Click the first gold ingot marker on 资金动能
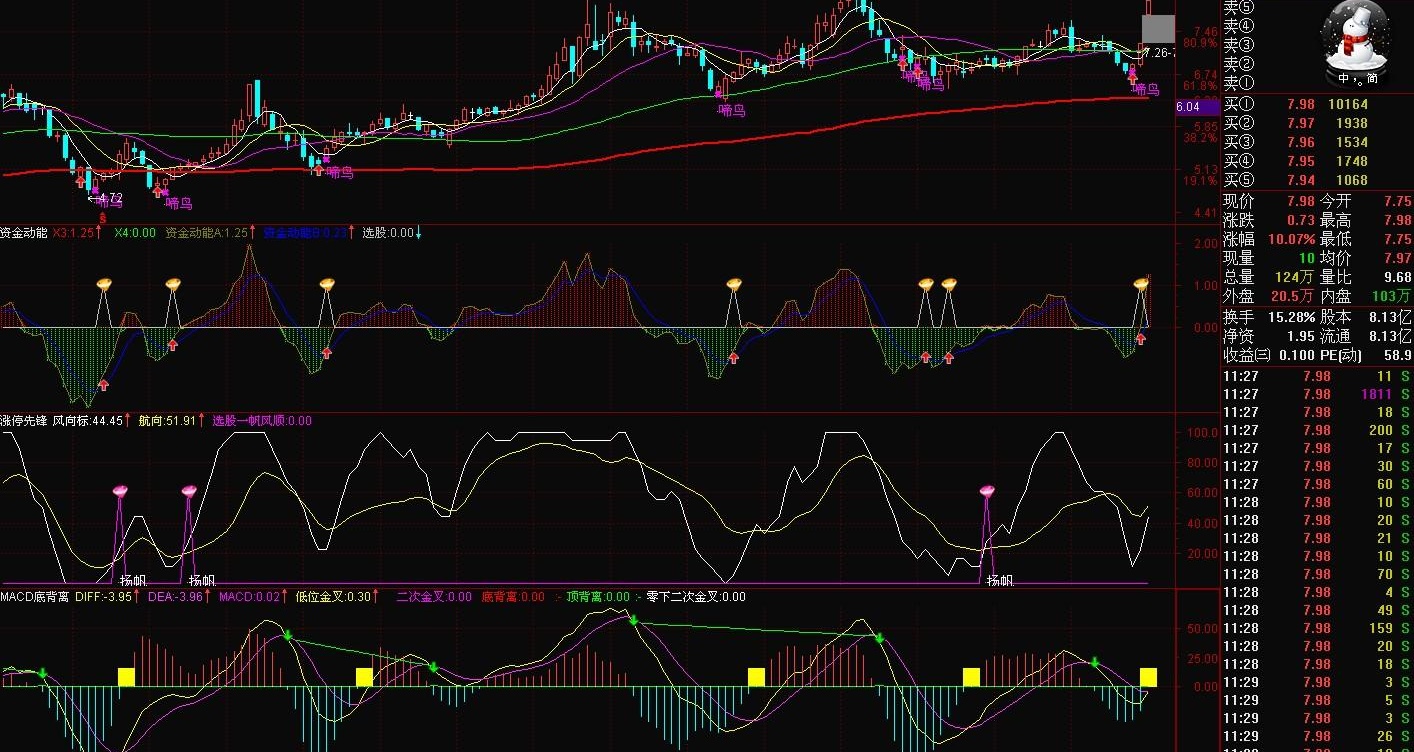Viewport: 1414px width, 752px height. tap(104, 285)
